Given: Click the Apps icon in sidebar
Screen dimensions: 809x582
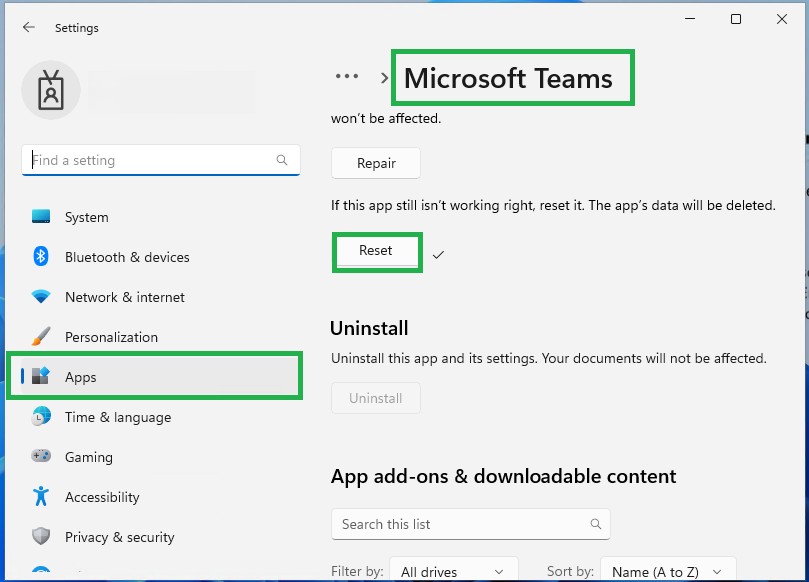Looking at the screenshot, I should 41,376.
